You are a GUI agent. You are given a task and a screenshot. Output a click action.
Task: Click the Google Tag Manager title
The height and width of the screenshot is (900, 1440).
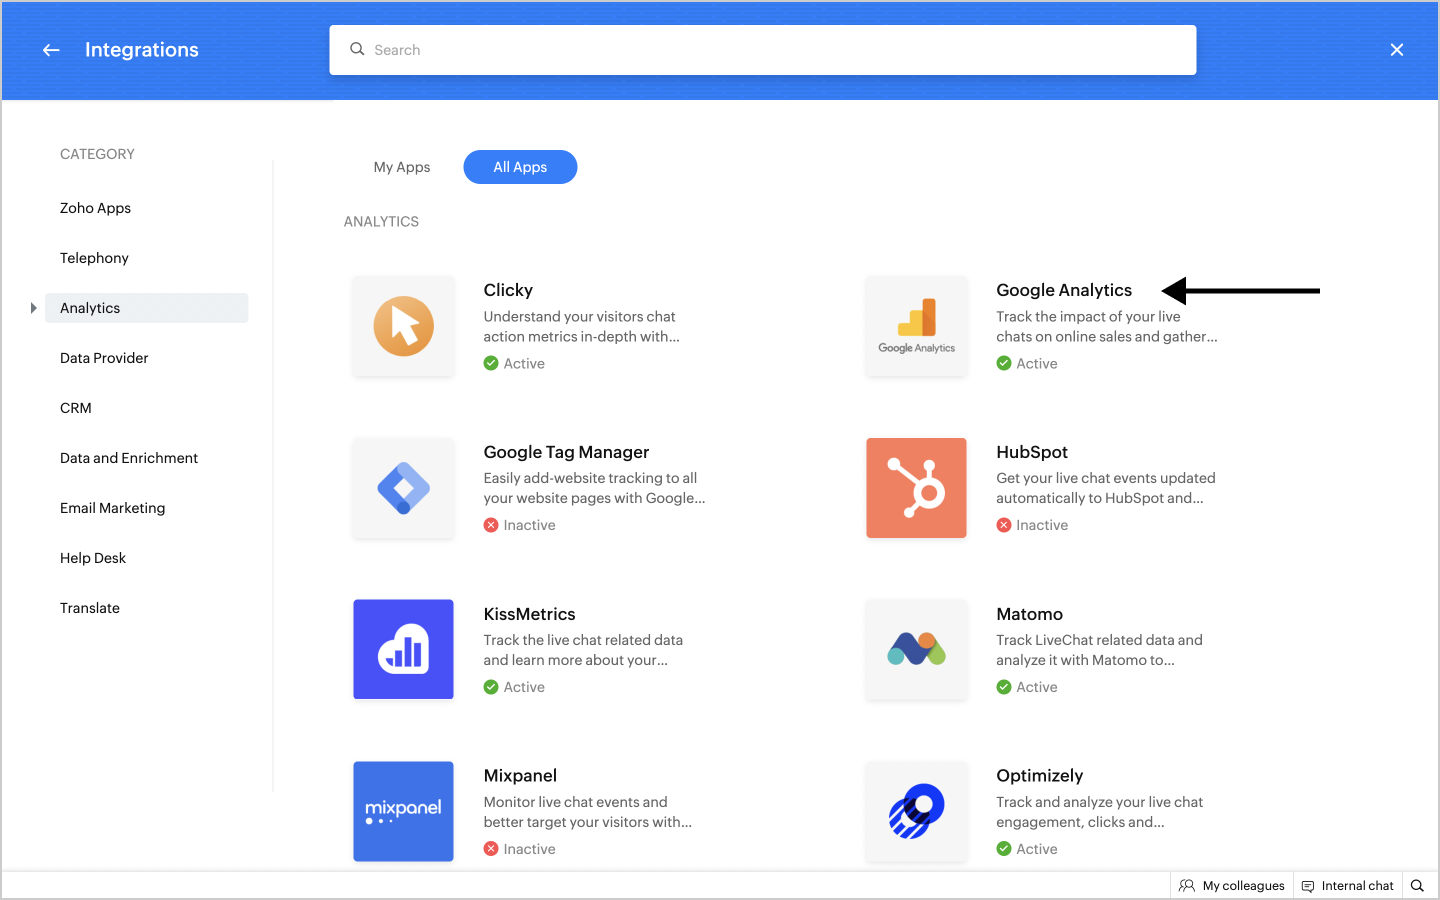pyautogui.click(x=566, y=452)
